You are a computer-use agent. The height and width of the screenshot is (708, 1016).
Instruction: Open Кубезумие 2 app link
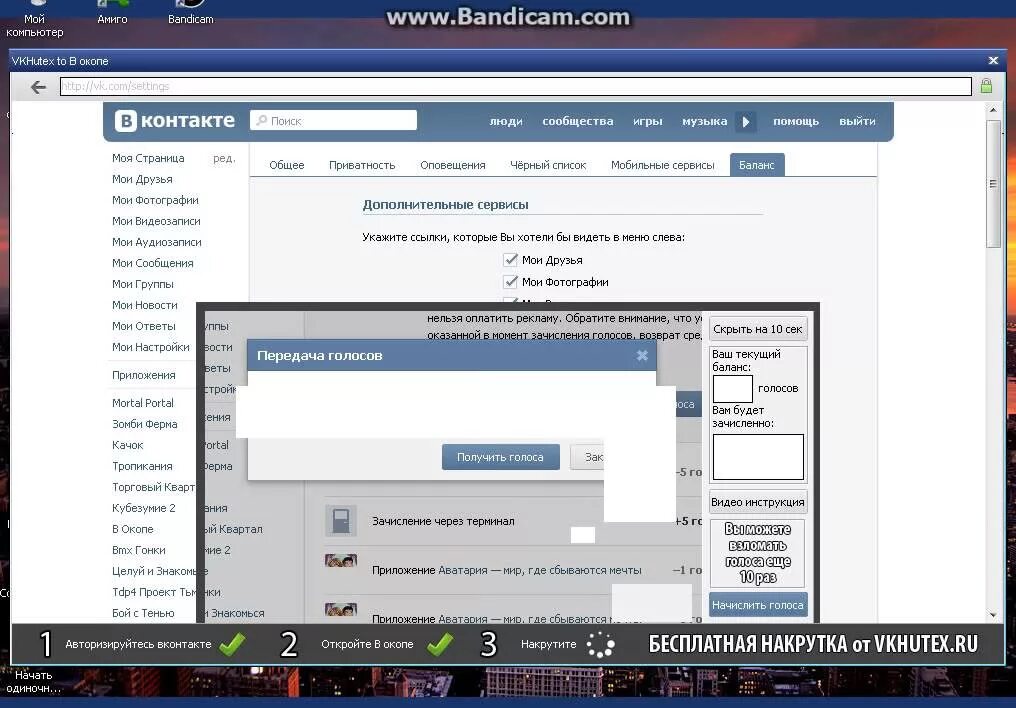click(x=144, y=508)
